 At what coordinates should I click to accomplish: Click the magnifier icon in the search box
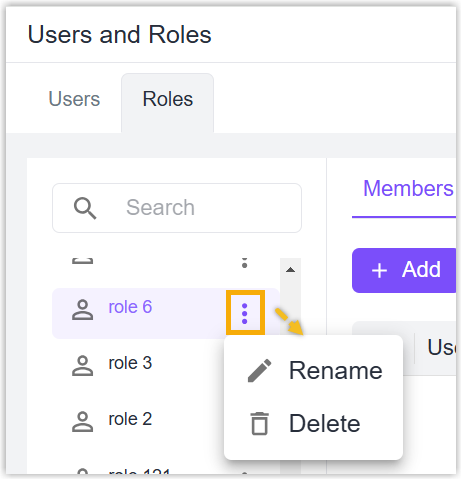(x=85, y=208)
